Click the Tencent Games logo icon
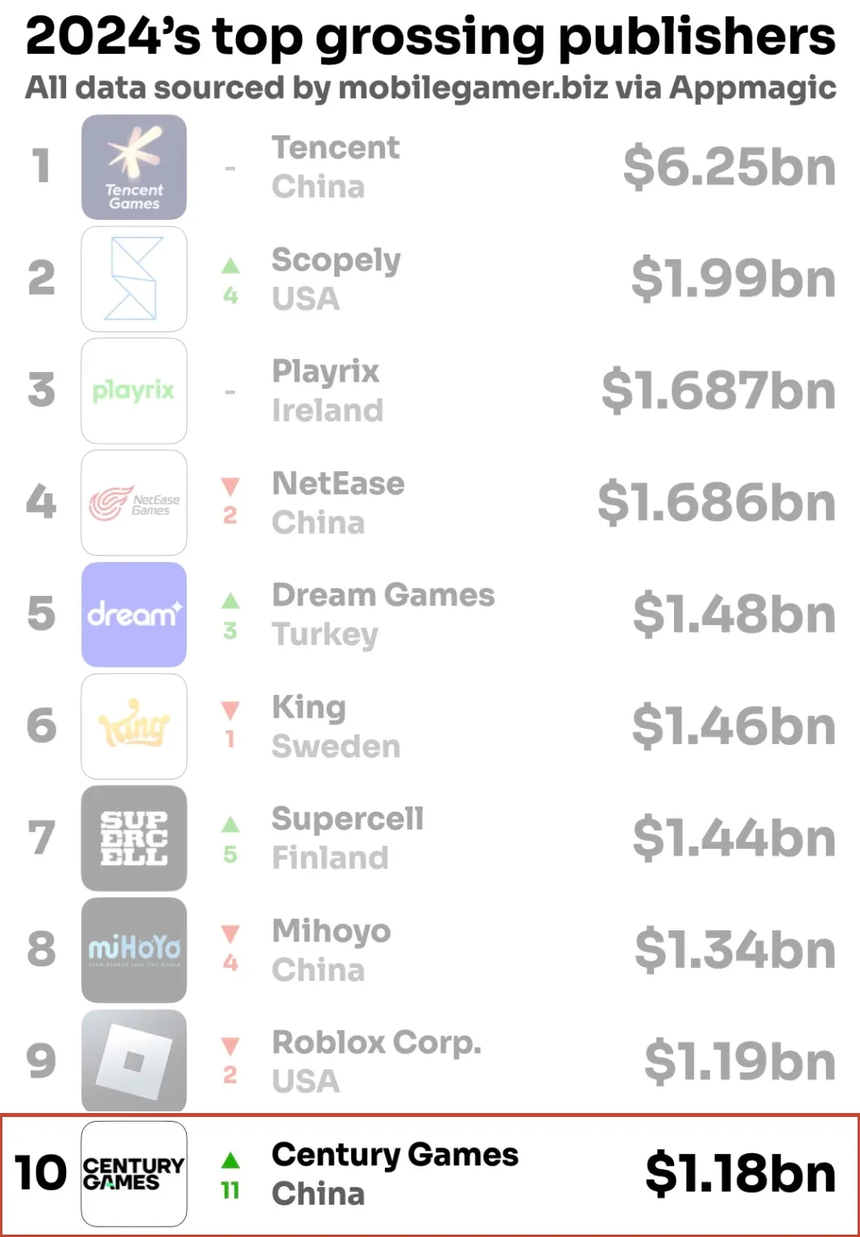860x1237 pixels. coord(134,167)
